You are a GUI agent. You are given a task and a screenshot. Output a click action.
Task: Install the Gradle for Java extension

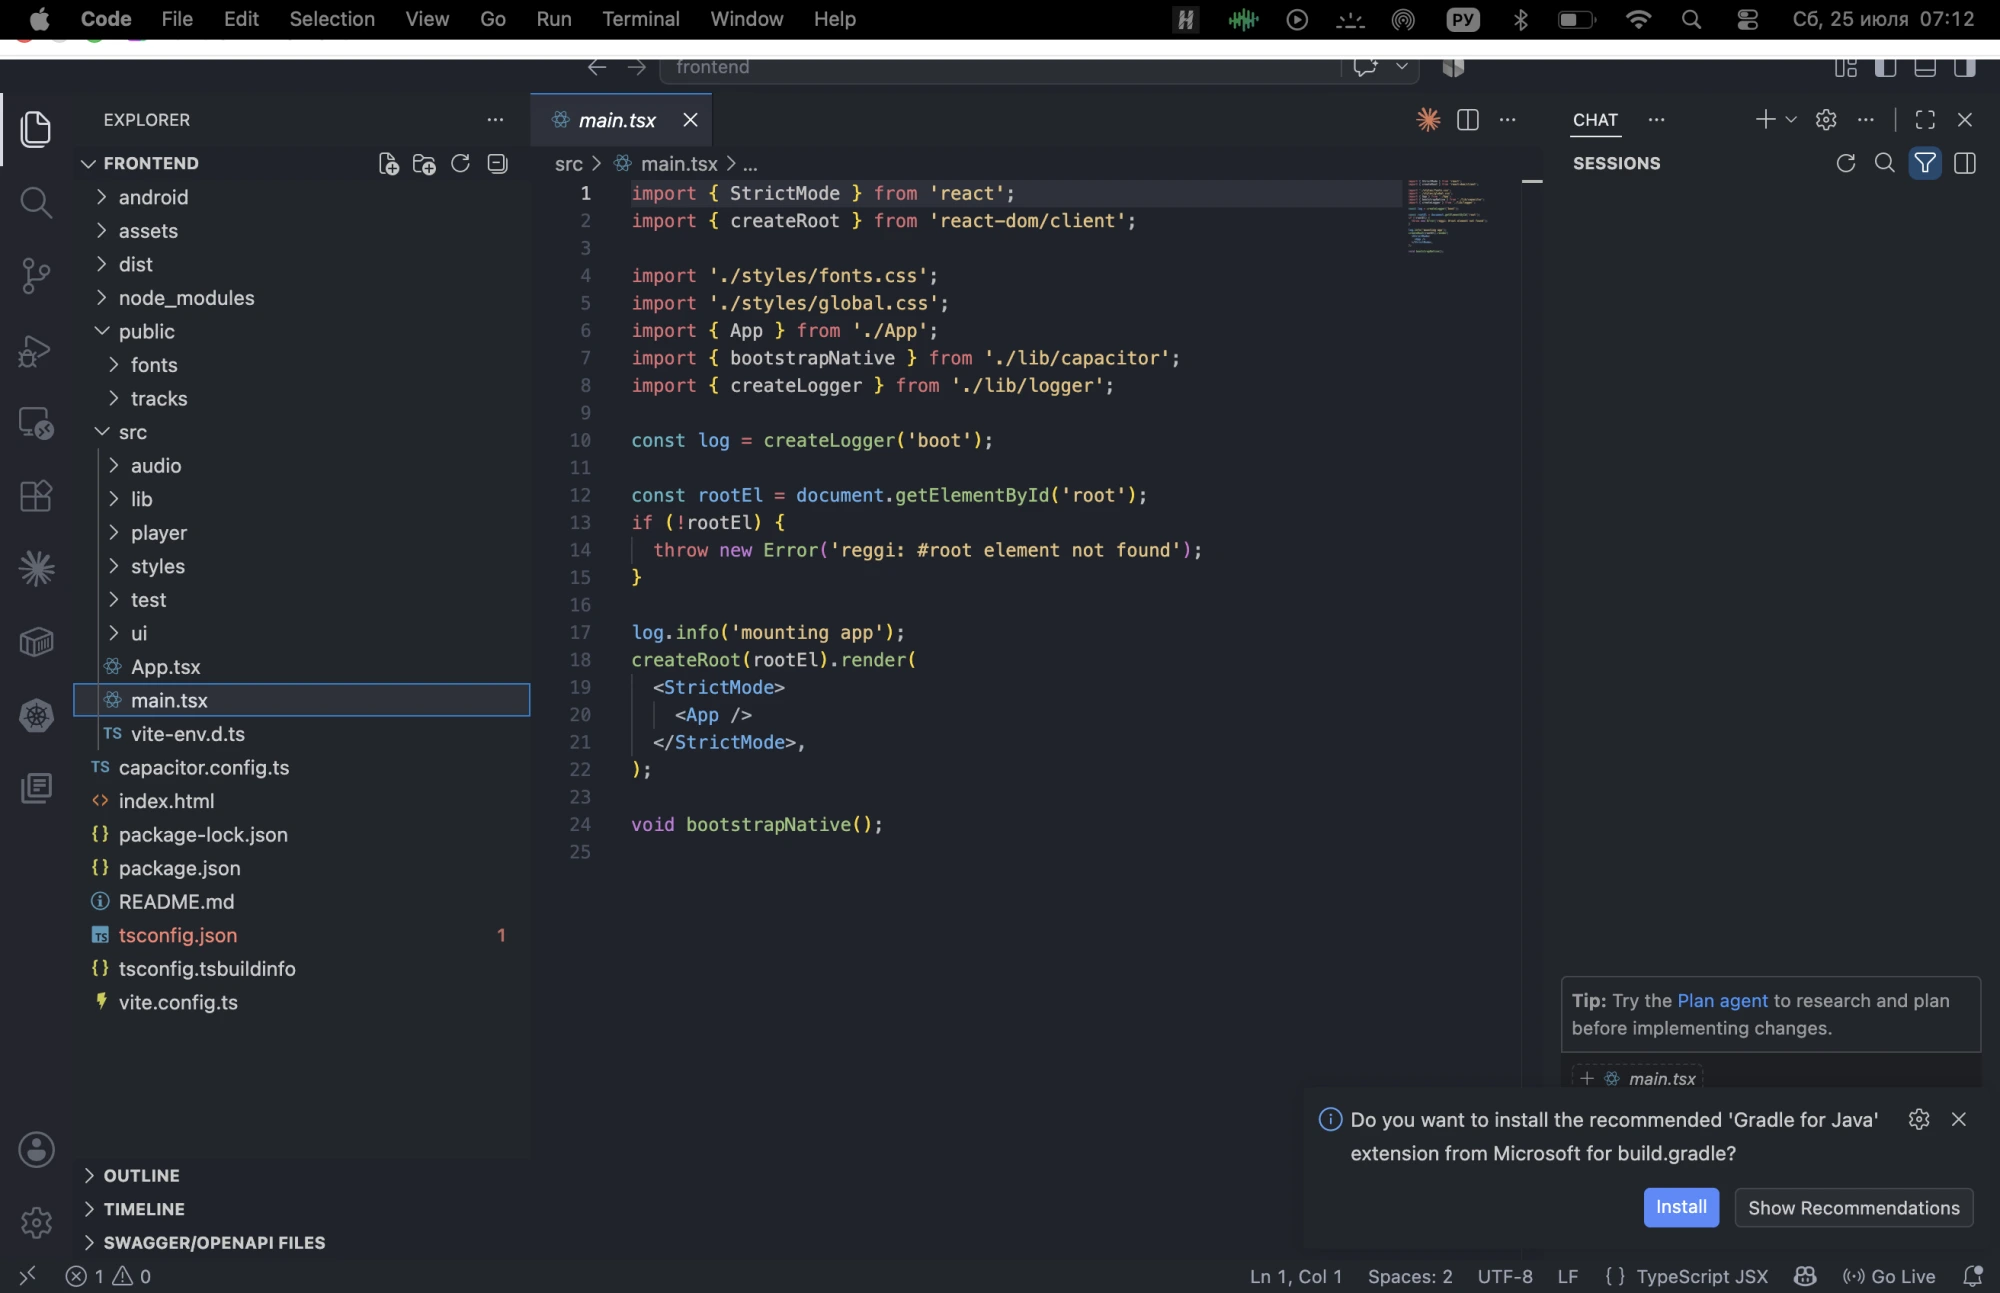1681,1208
